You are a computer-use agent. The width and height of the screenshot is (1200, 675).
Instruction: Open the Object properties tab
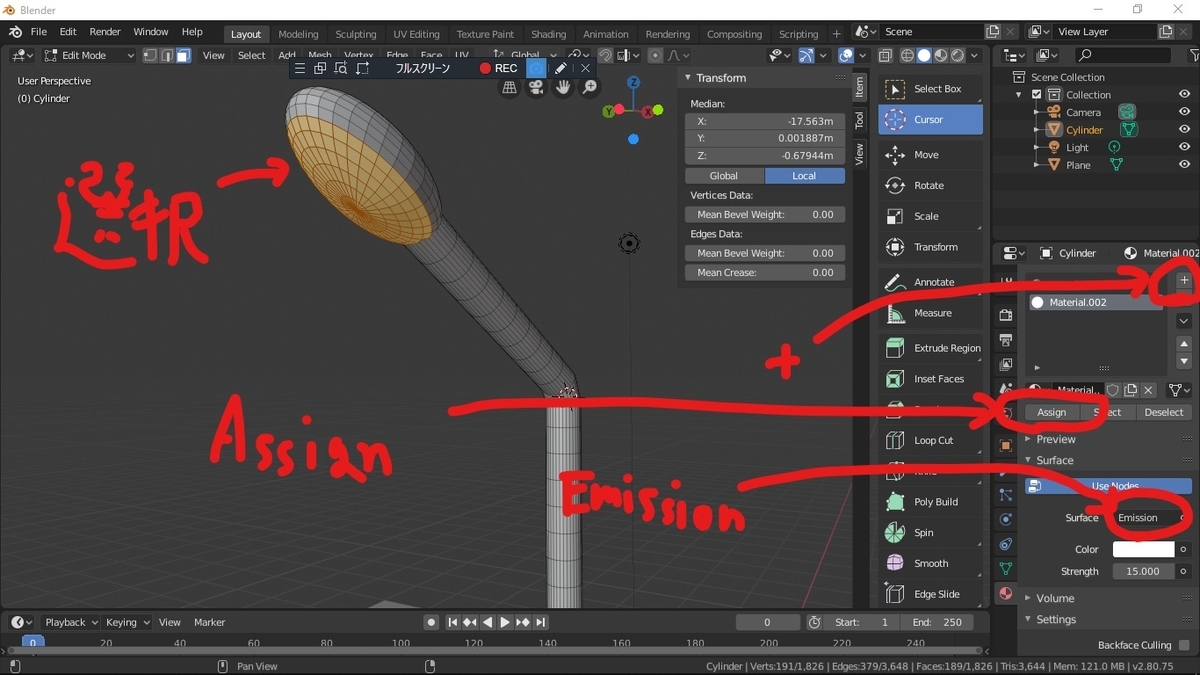click(1006, 445)
